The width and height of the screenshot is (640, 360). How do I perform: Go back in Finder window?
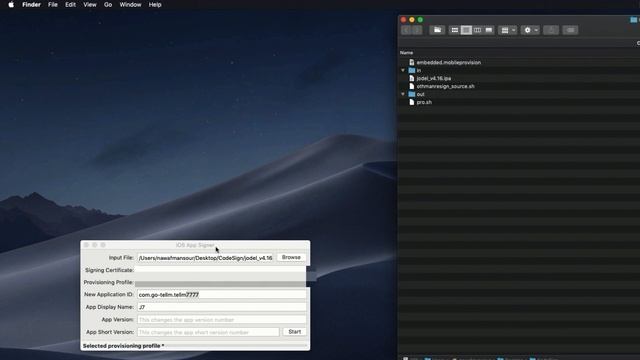(407, 30)
